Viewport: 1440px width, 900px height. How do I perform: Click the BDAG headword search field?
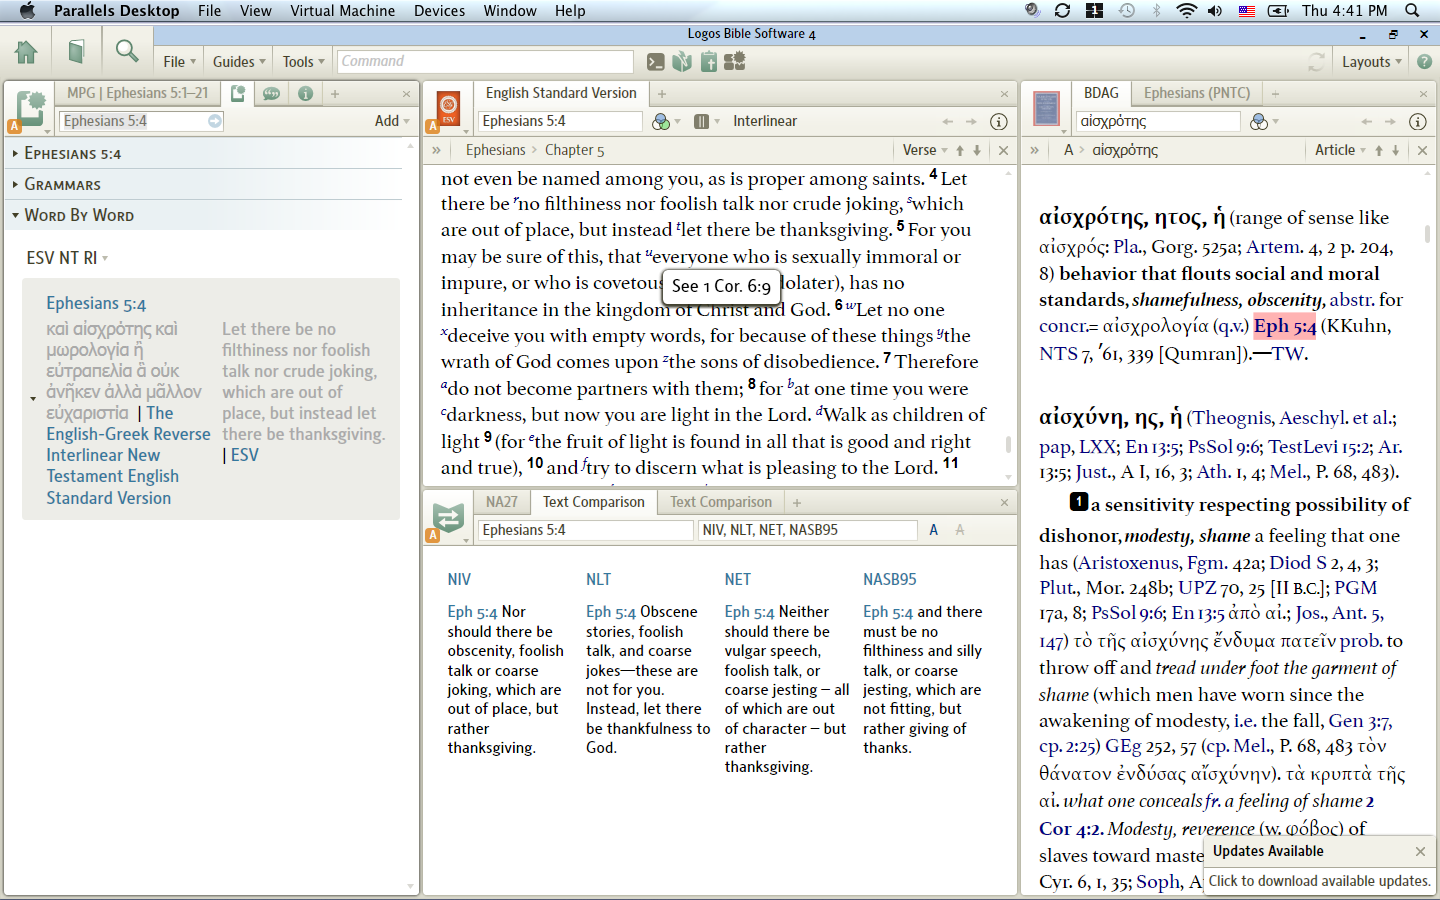tap(1158, 121)
